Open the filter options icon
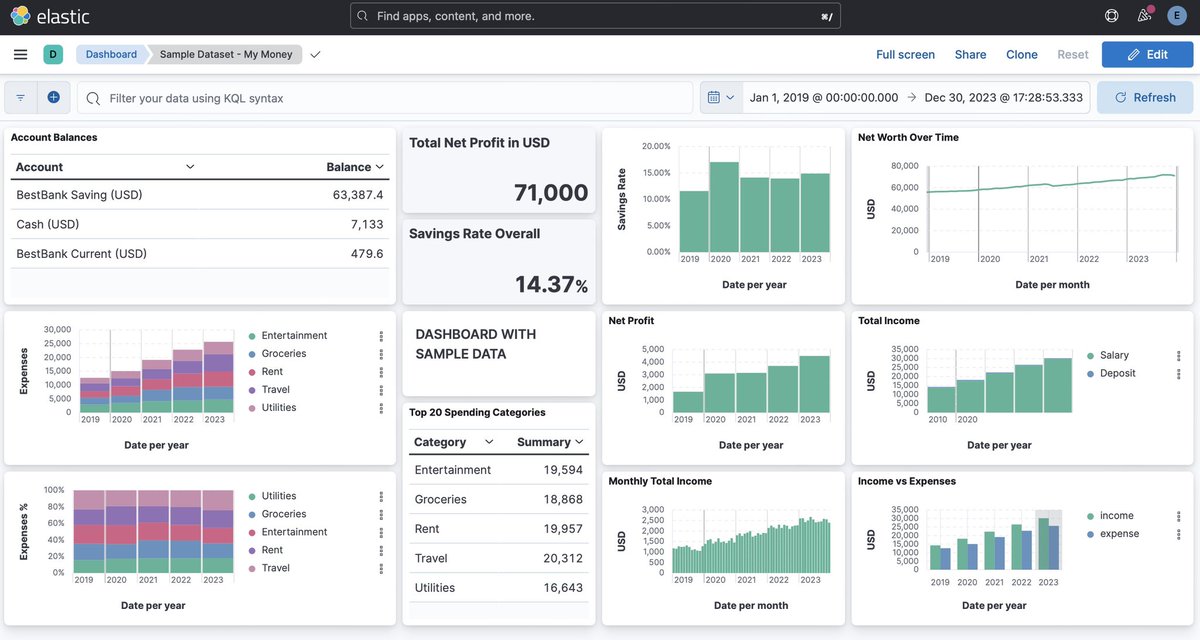Viewport: 1200px width, 640px height. pos(21,97)
